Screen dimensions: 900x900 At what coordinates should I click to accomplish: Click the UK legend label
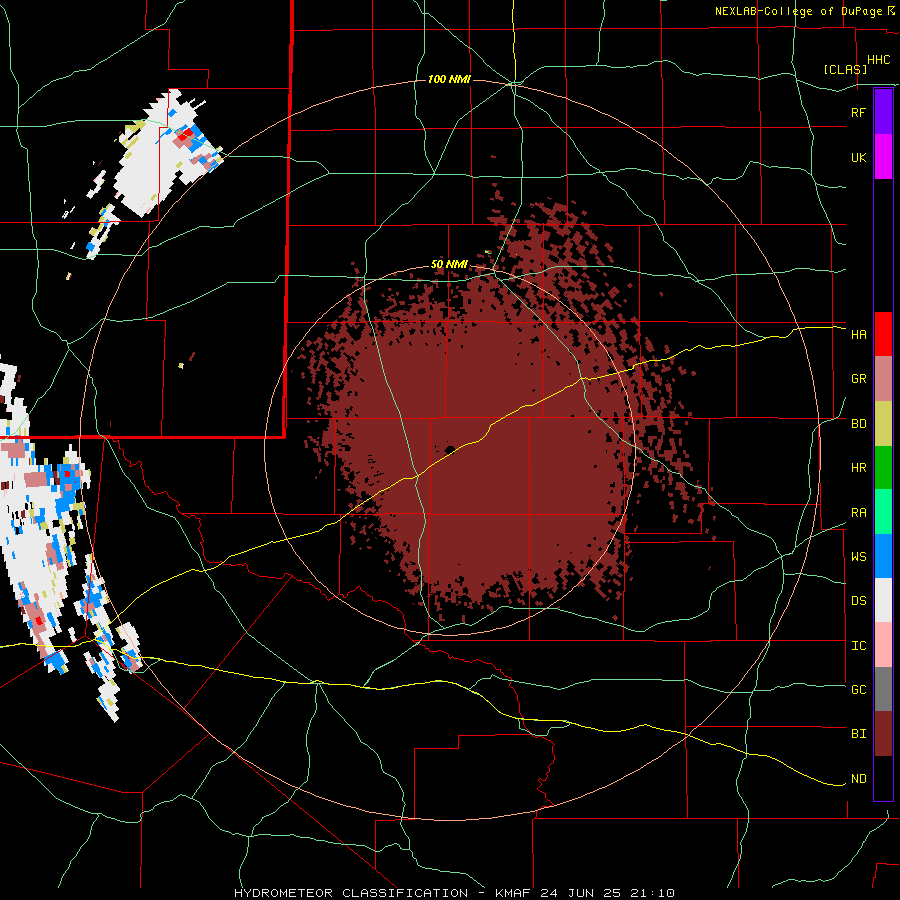pyautogui.click(x=858, y=157)
